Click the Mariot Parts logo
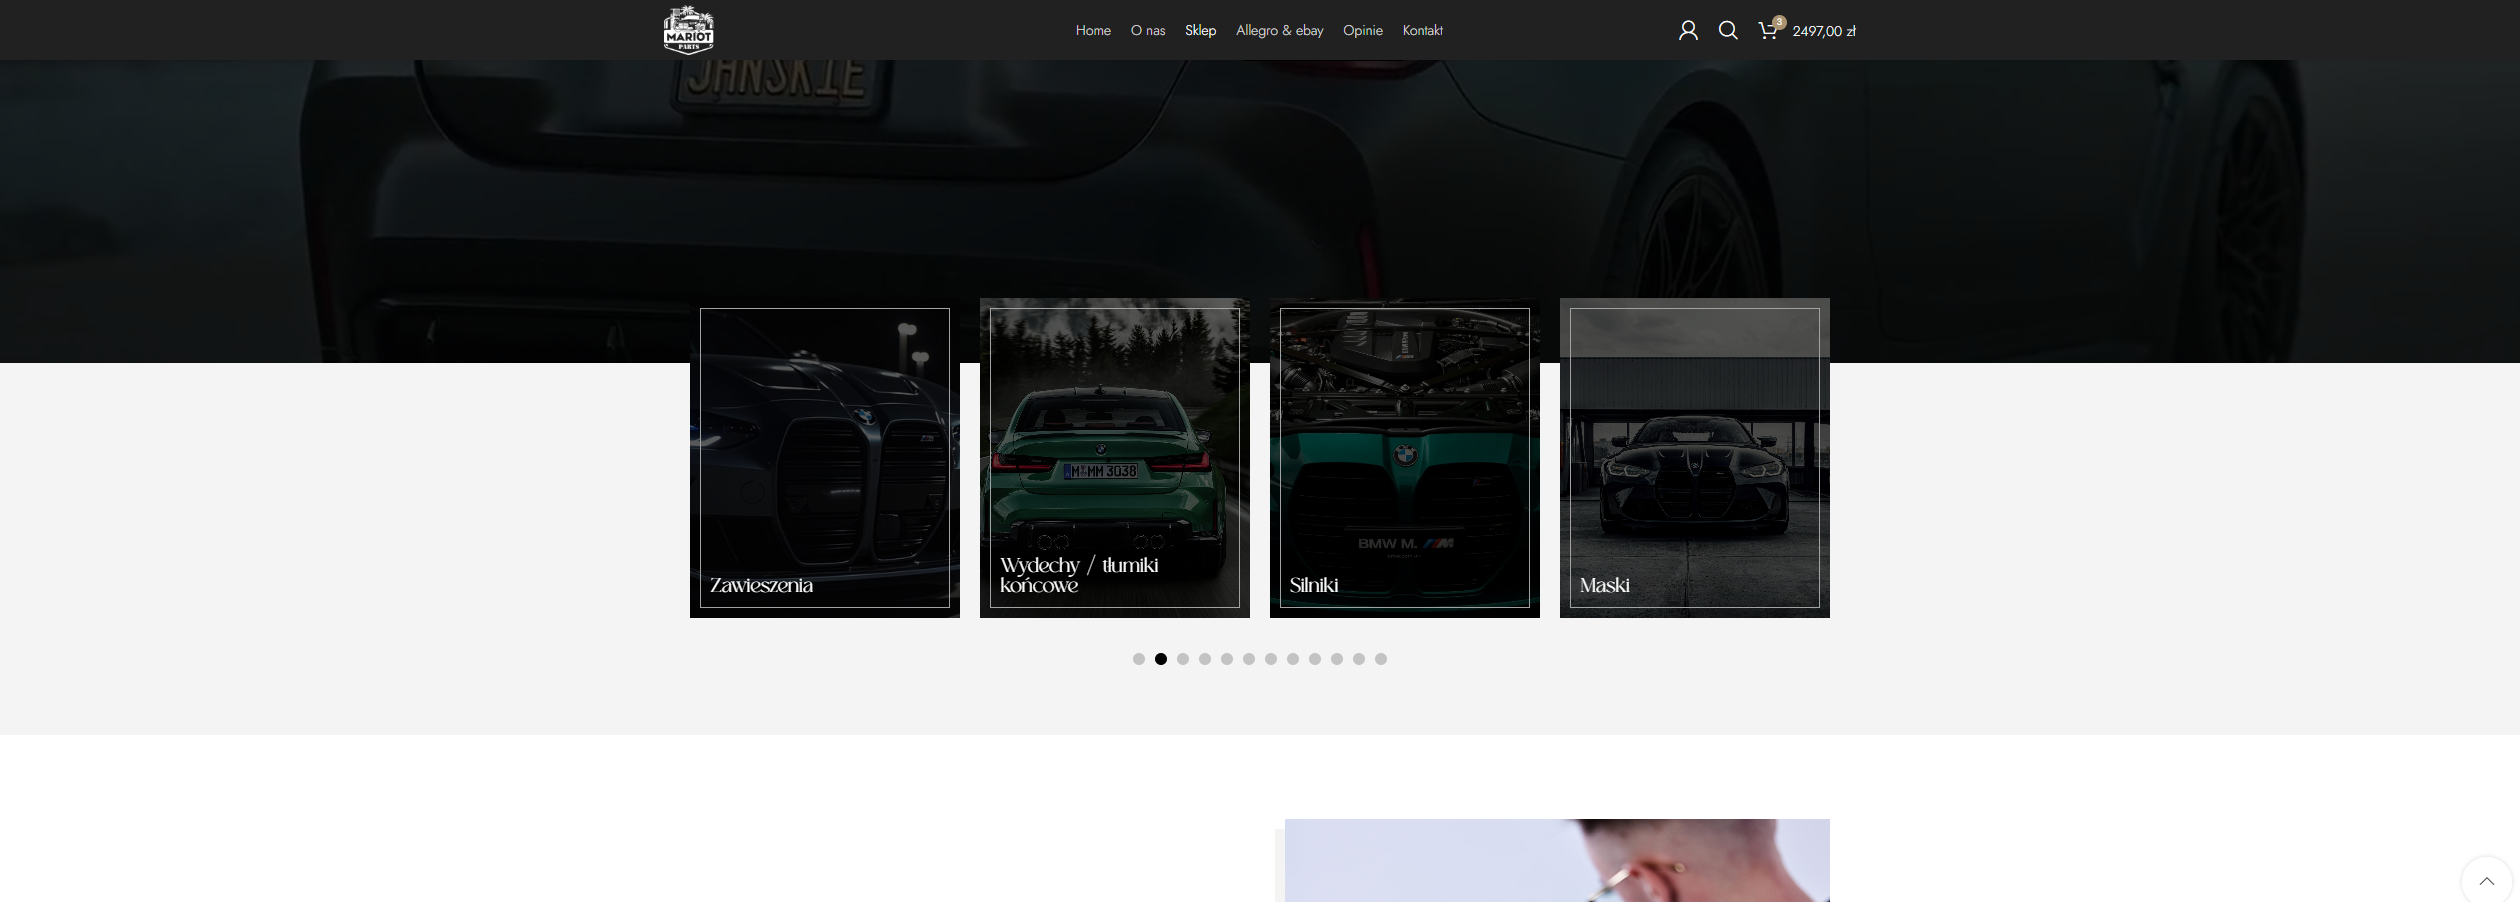 (688, 30)
